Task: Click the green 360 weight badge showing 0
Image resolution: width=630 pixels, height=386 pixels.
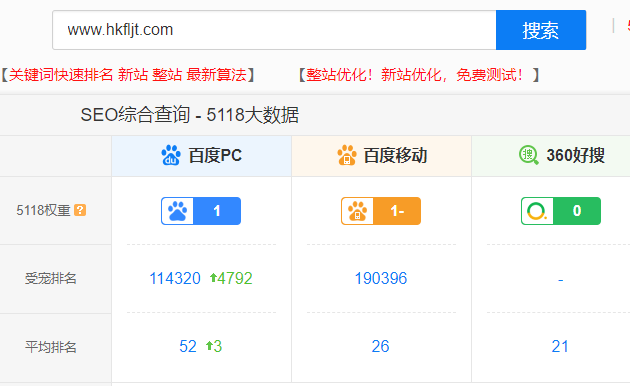Action: tap(561, 211)
